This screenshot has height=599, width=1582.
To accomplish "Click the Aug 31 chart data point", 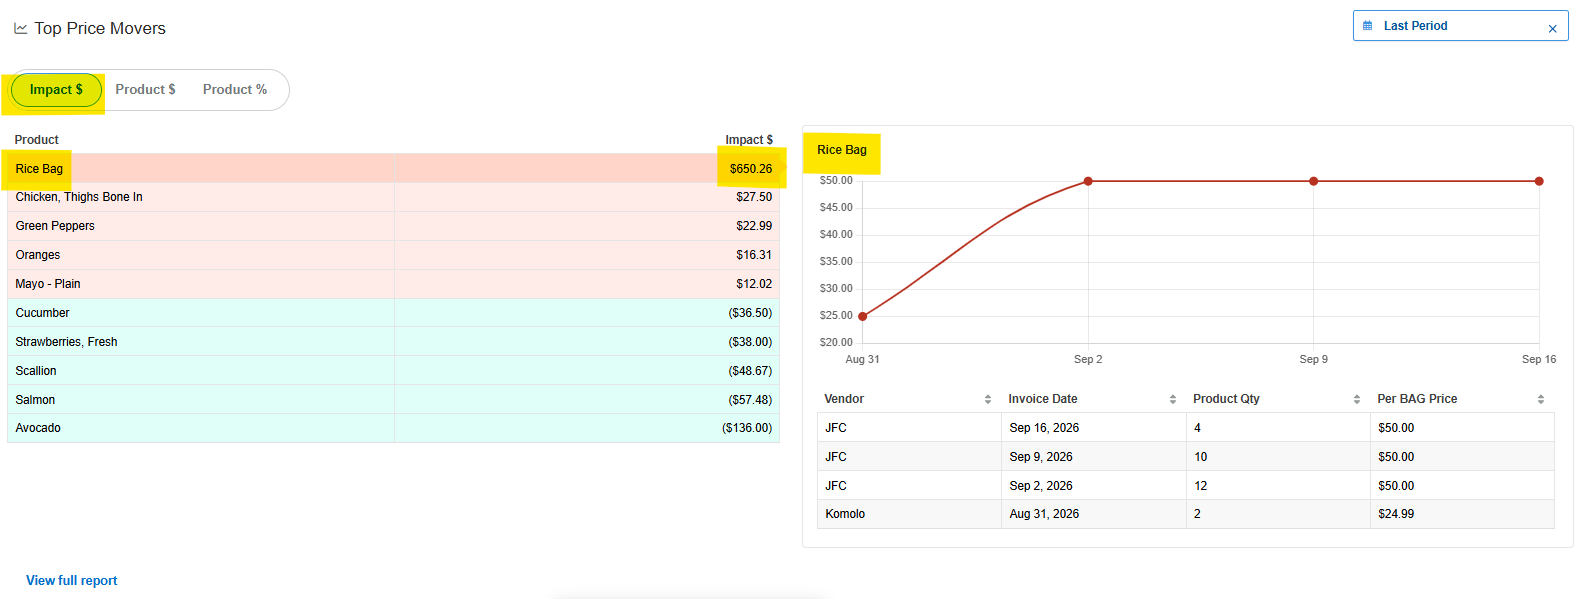I will [863, 317].
